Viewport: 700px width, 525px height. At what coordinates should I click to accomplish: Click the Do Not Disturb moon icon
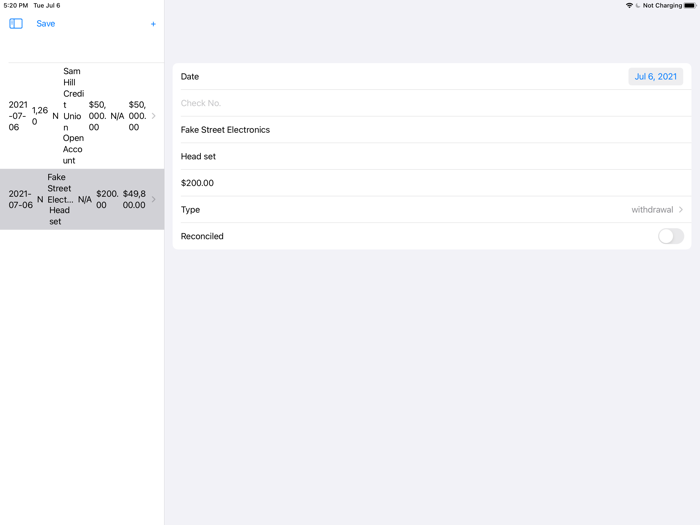click(638, 6)
